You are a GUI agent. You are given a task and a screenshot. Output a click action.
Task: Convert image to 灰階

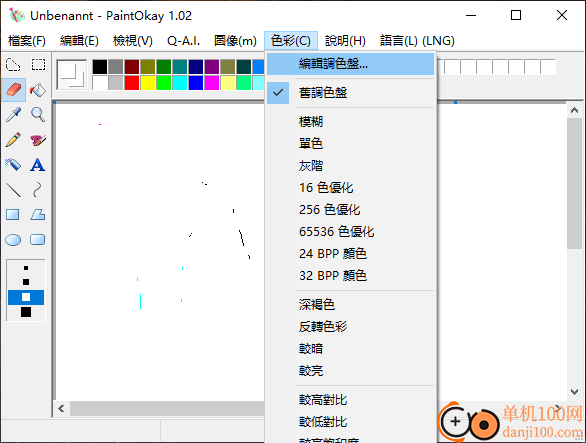[351, 166]
